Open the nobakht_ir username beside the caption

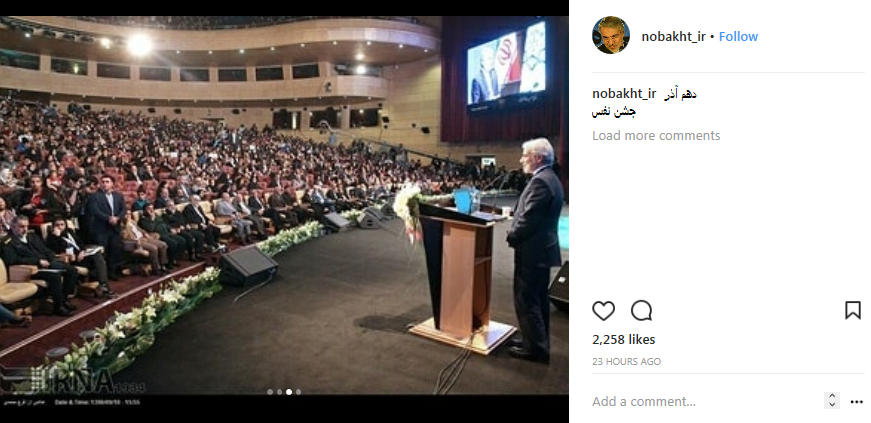624,93
